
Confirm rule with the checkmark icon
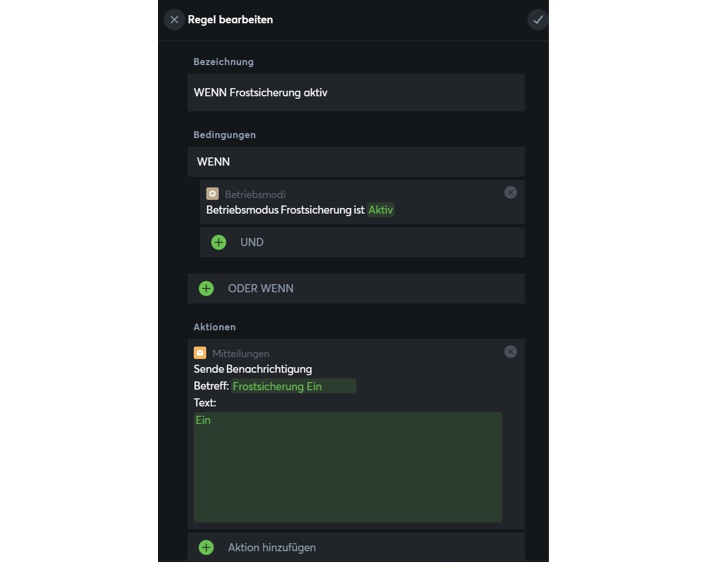(537, 19)
